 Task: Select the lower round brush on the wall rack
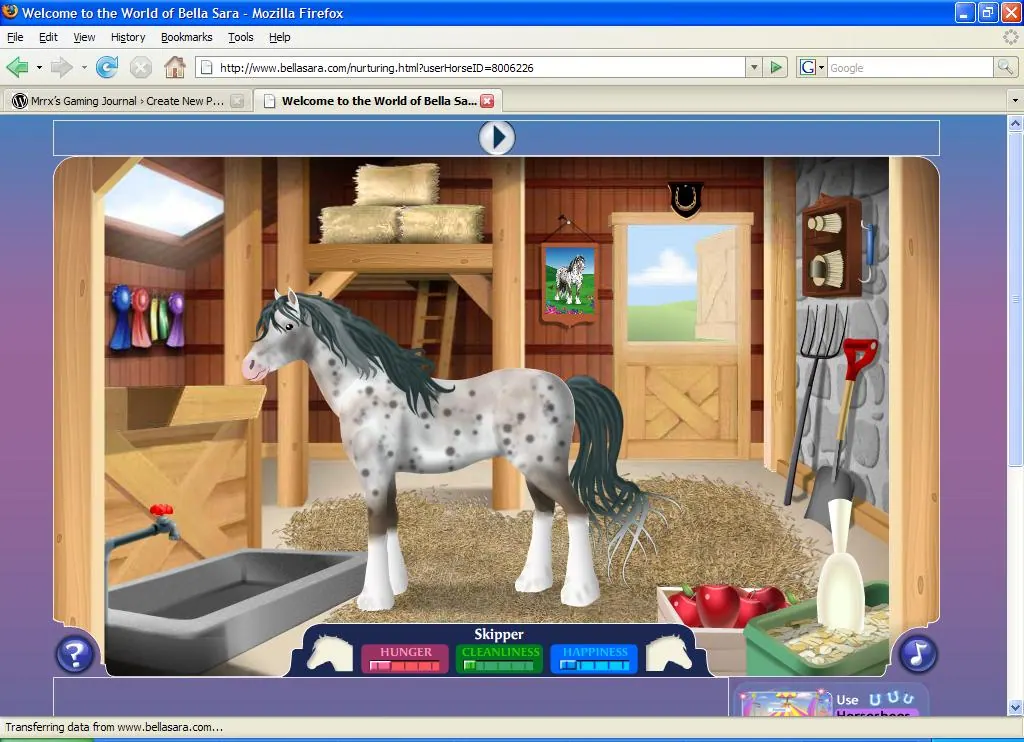coord(825,268)
